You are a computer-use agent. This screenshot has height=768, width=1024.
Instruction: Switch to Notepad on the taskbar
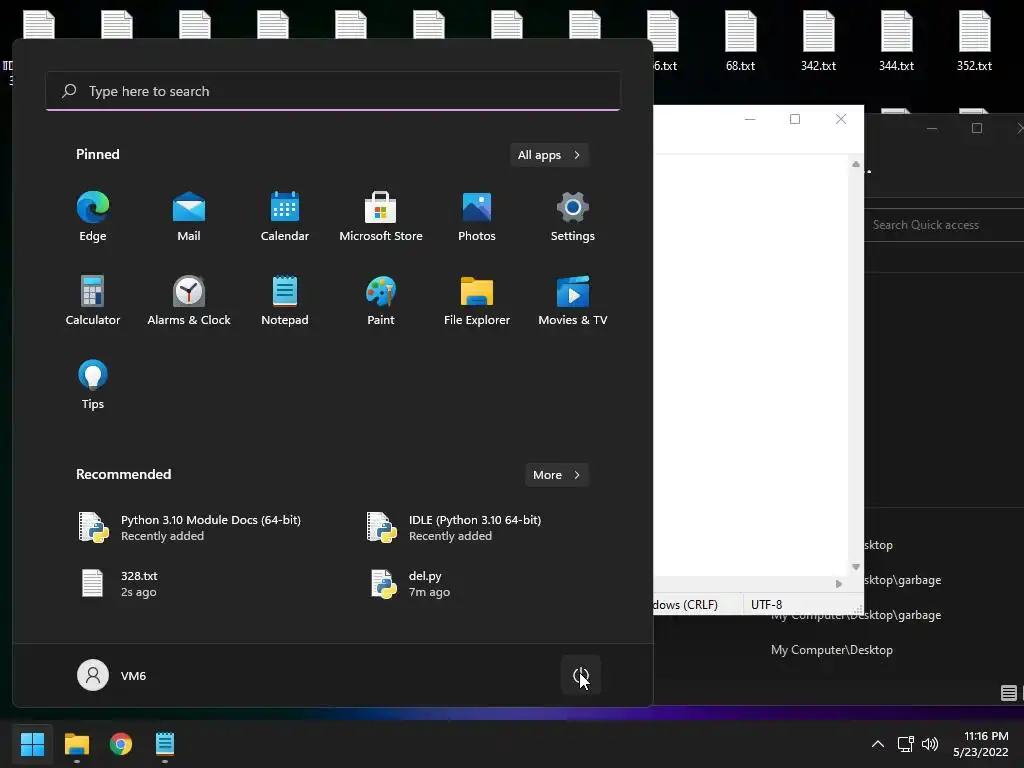click(x=165, y=744)
